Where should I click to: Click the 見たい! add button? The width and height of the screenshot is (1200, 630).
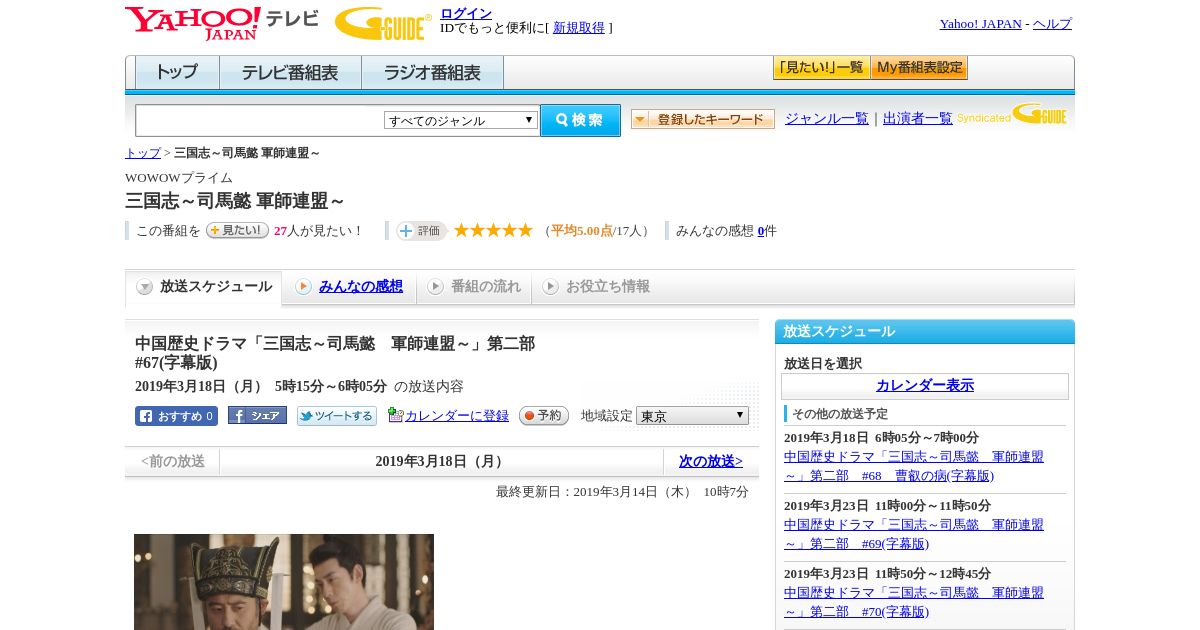coord(237,230)
